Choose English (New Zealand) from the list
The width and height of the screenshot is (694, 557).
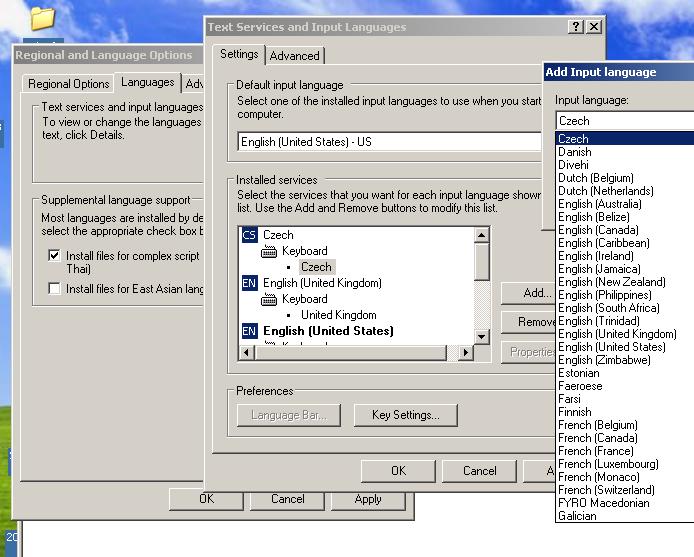pyautogui.click(x=625, y=282)
